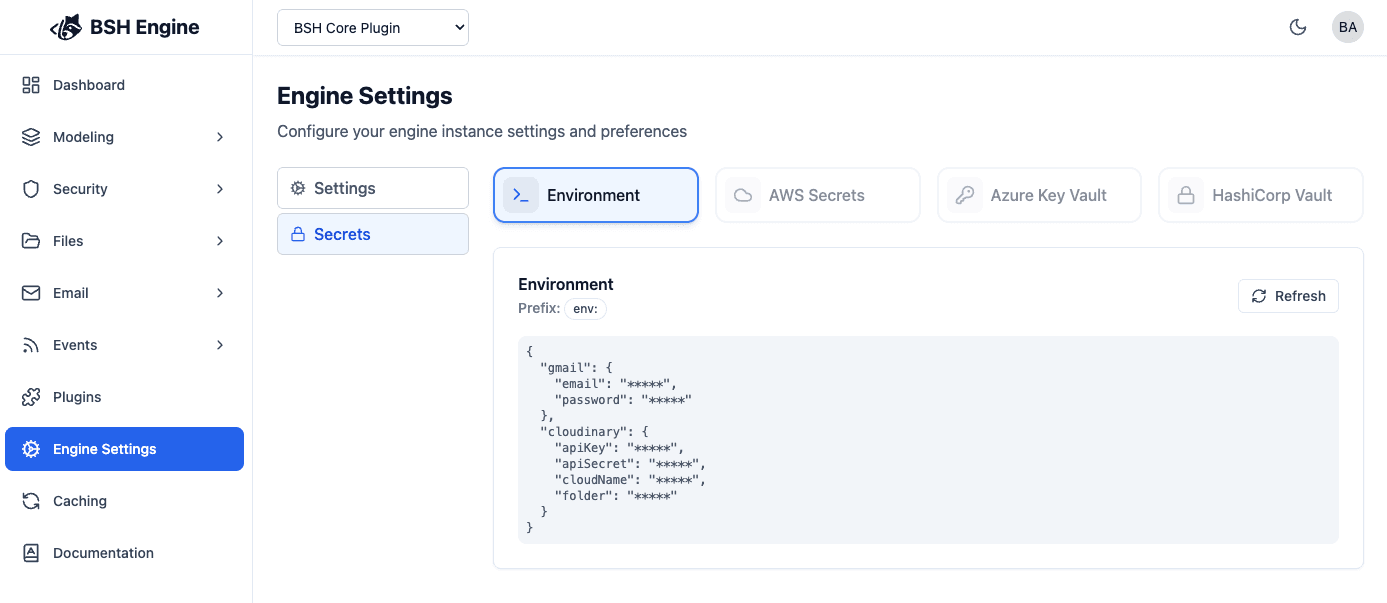Select the Secrets section tab
Image resolution: width=1387 pixels, height=603 pixels.
coord(372,234)
